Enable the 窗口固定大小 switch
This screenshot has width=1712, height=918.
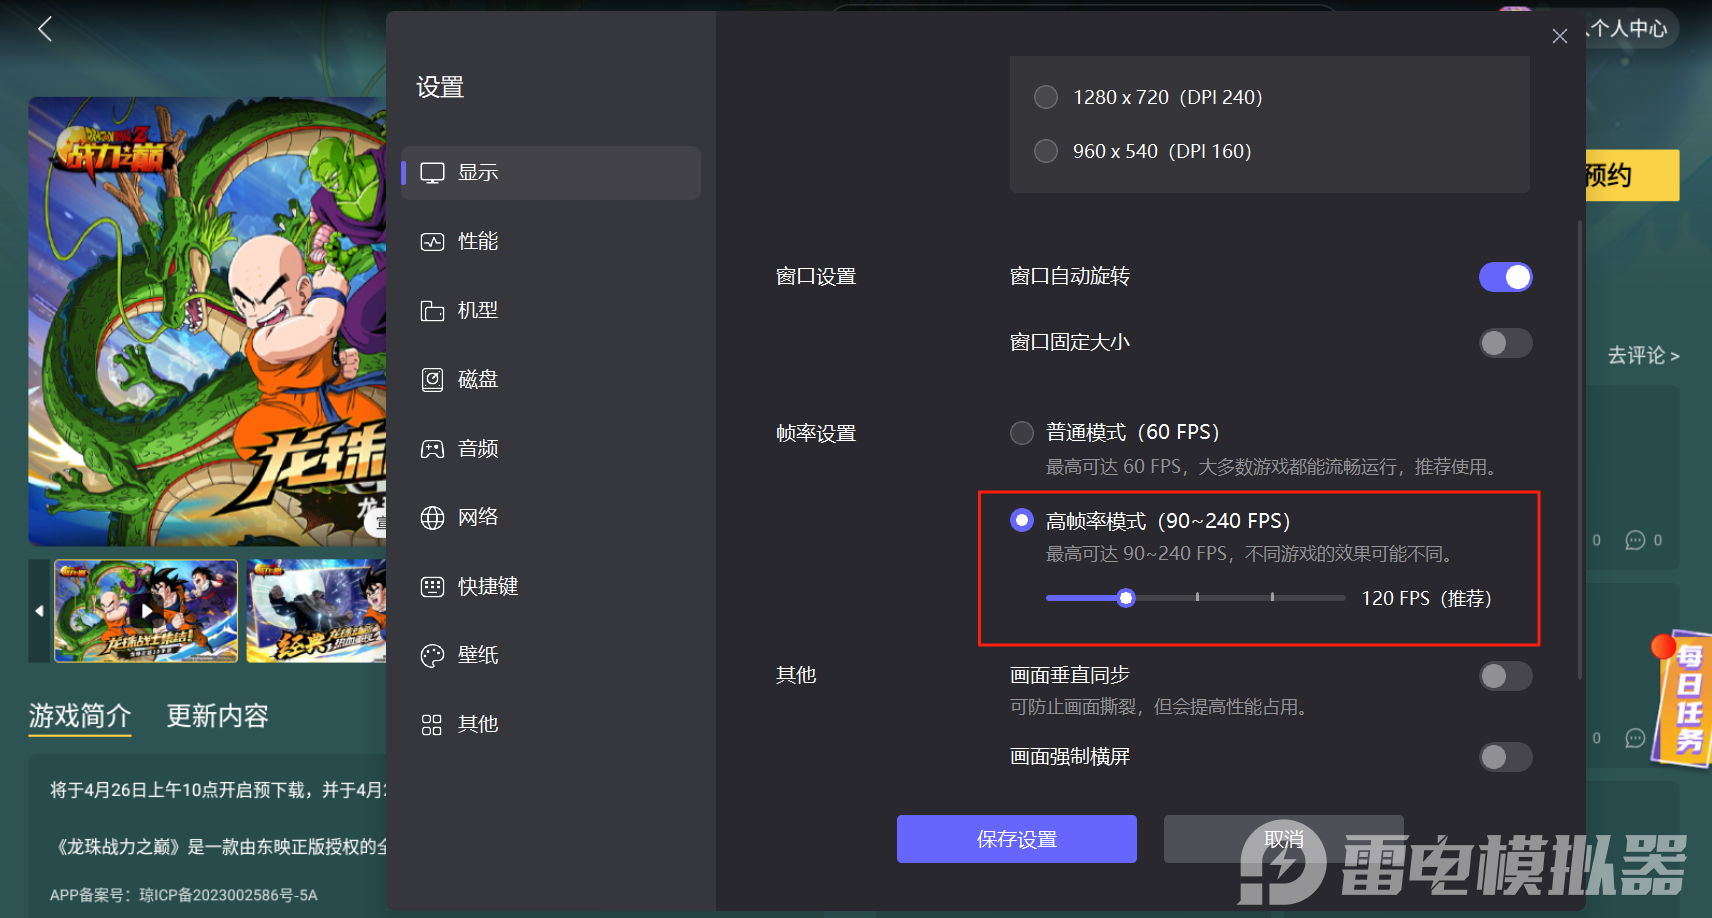point(1506,343)
